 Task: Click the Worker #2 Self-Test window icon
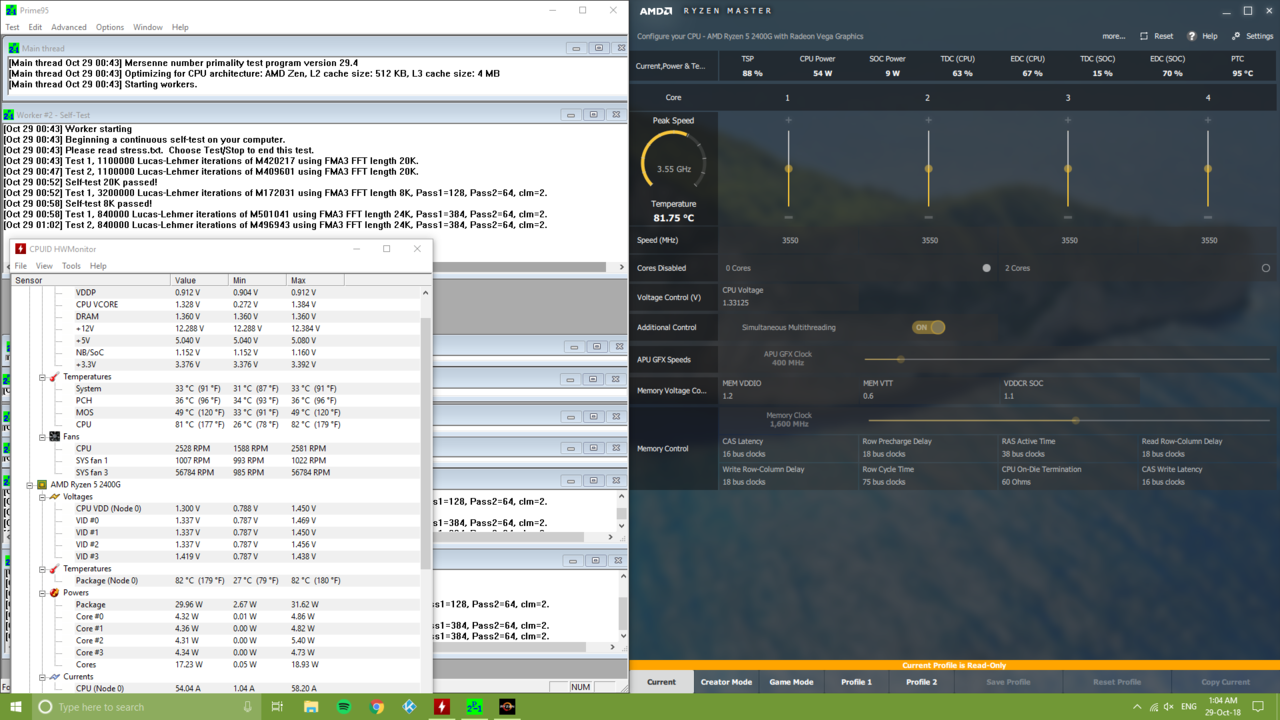coord(8,115)
